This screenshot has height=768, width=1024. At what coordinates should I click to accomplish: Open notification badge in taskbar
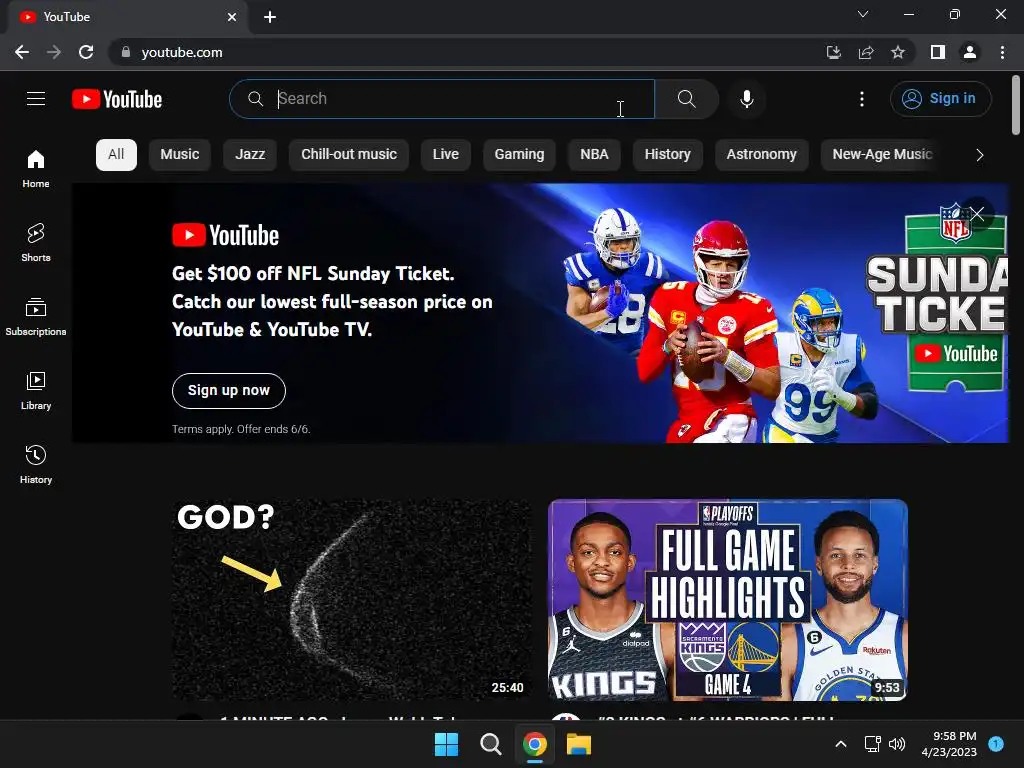tap(996, 743)
